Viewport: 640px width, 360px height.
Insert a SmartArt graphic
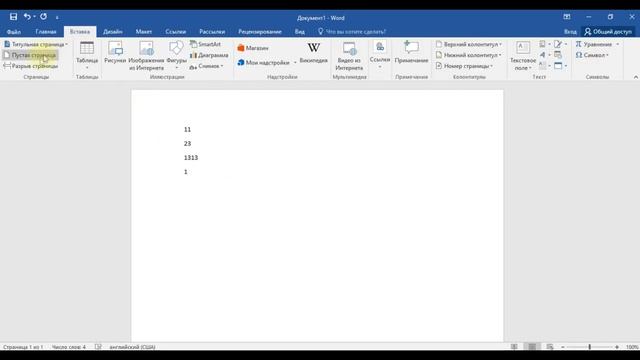point(205,44)
